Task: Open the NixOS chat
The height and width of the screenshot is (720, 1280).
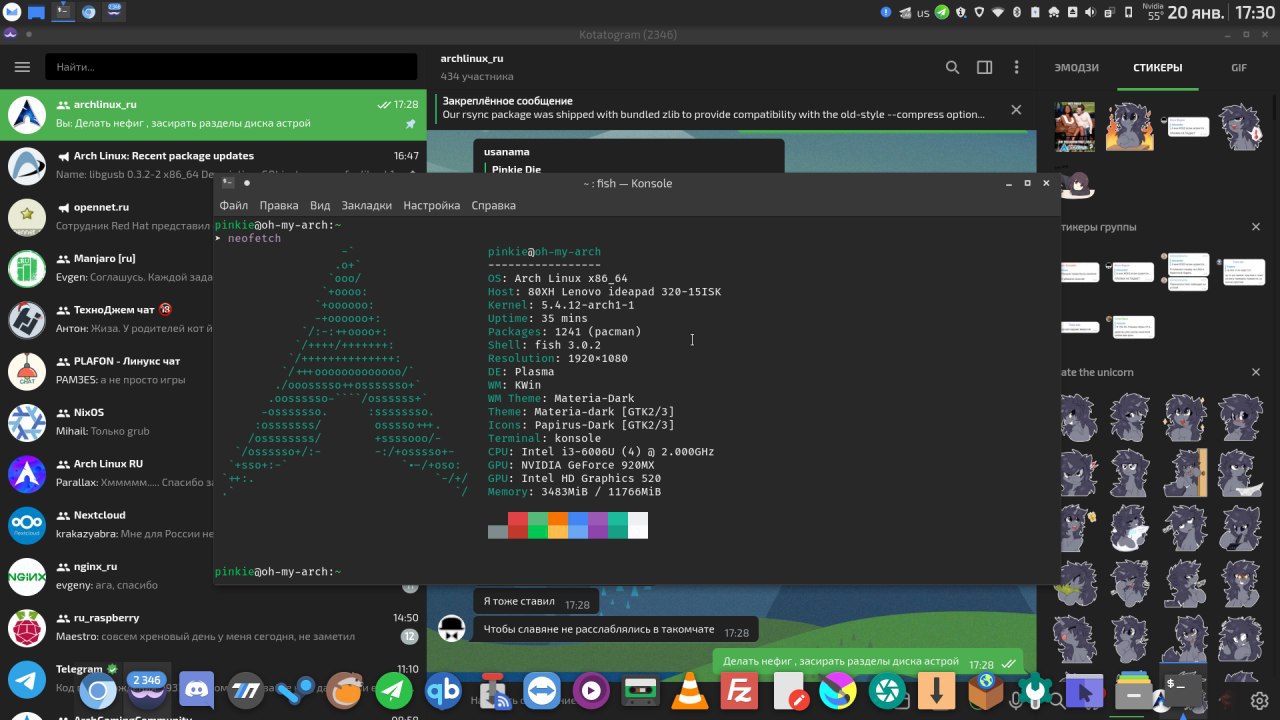Action: [106, 422]
